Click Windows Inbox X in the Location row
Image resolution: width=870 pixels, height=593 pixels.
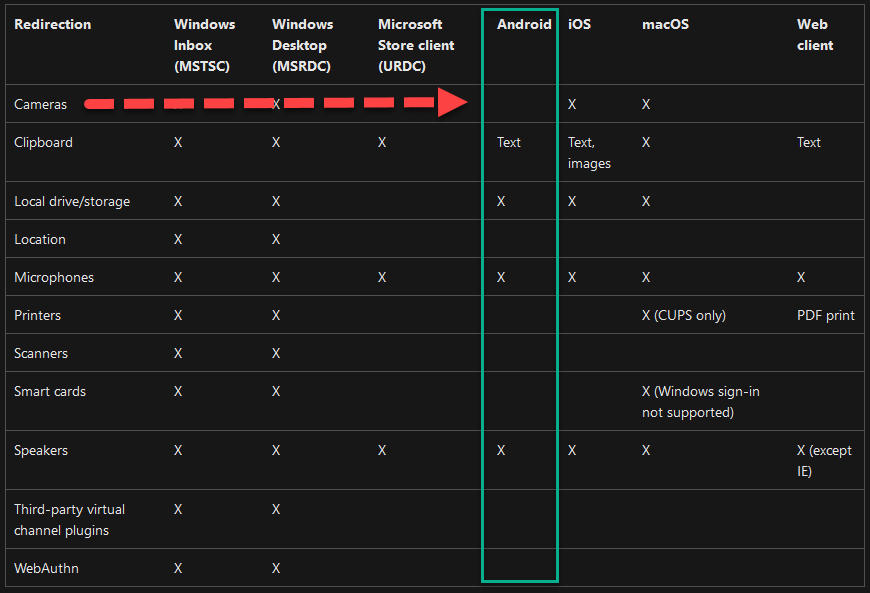[178, 240]
